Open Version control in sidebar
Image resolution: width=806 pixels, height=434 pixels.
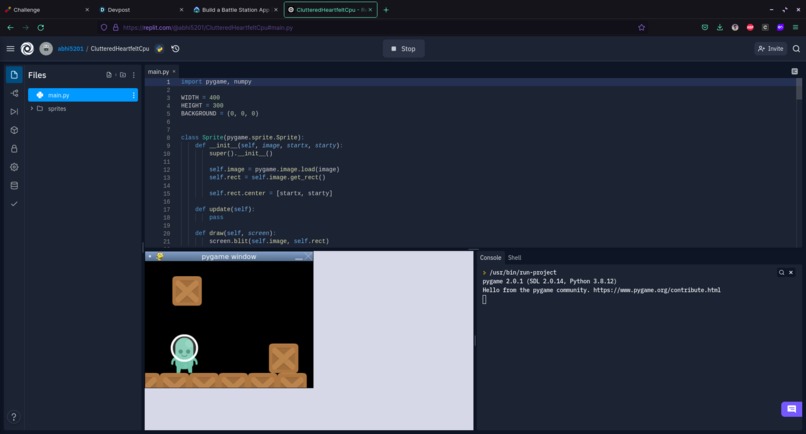click(x=14, y=93)
